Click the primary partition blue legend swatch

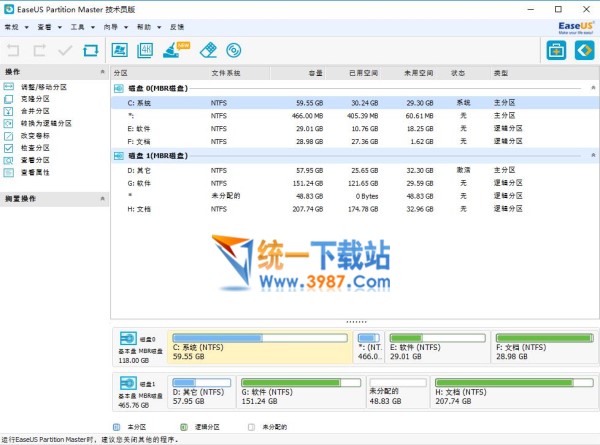point(117,427)
